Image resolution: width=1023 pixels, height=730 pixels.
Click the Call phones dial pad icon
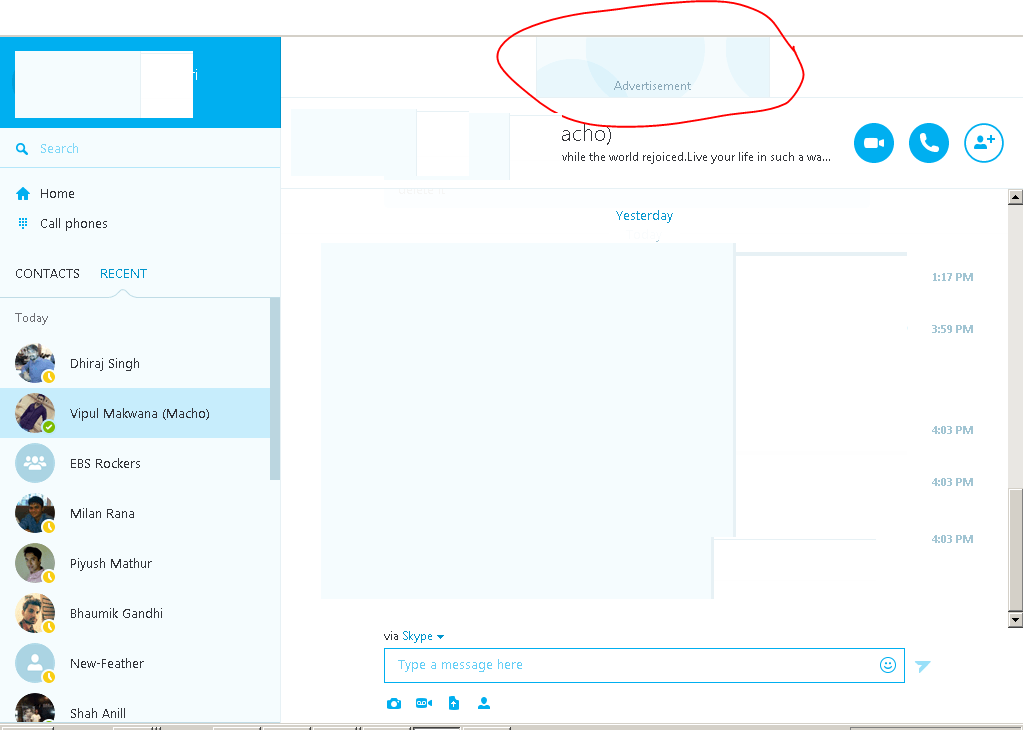[23, 224]
